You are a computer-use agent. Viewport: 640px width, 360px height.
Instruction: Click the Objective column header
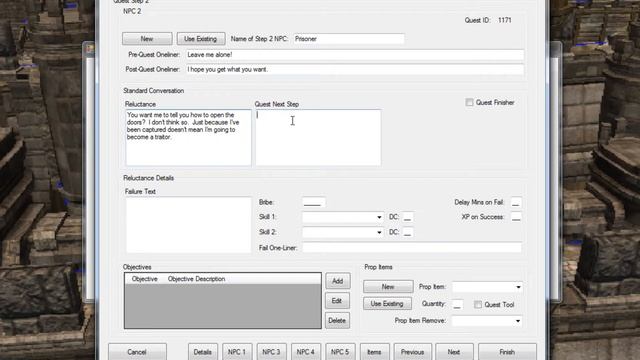(x=144, y=279)
